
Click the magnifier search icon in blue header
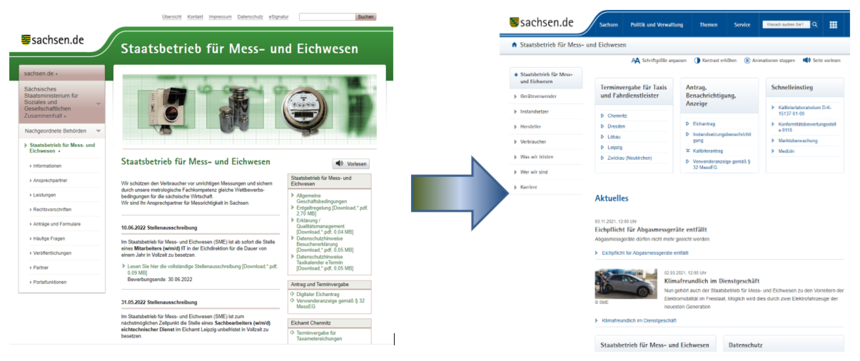click(x=815, y=25)
